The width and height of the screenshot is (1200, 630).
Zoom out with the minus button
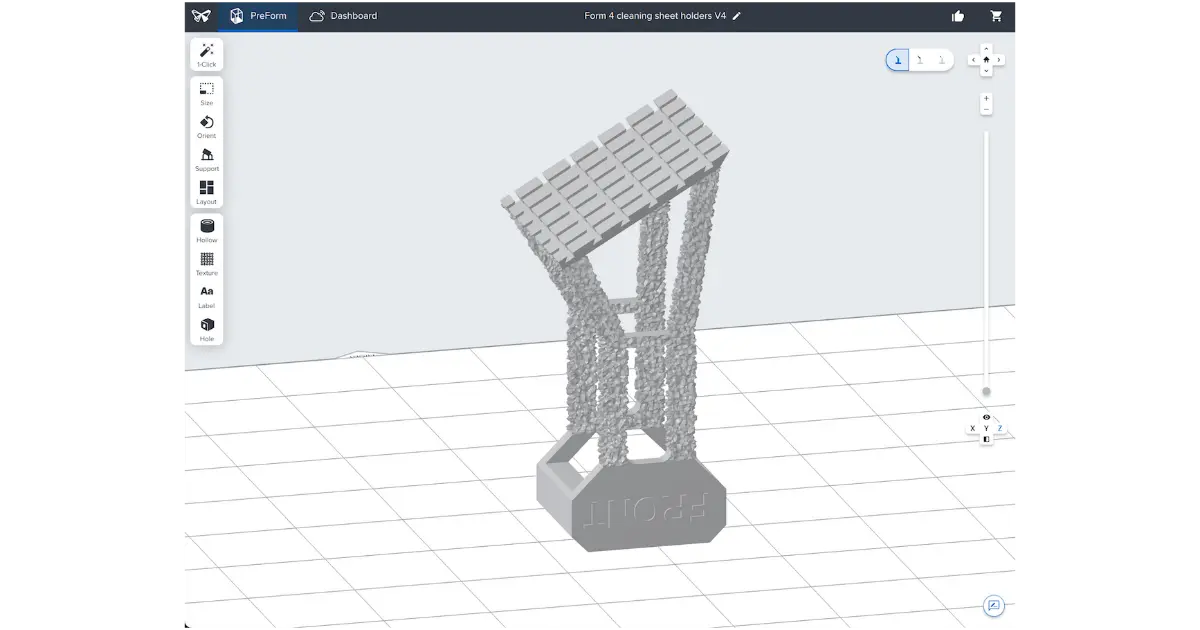[987, 110]
